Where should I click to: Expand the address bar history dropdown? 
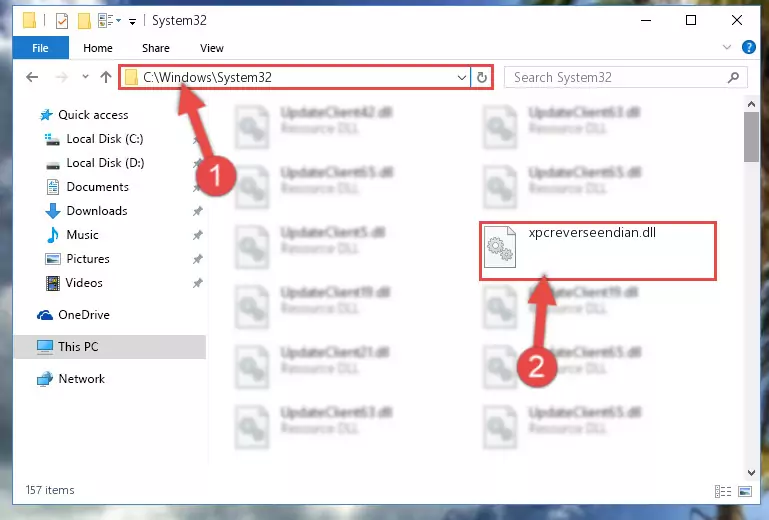tap(461, 78)
